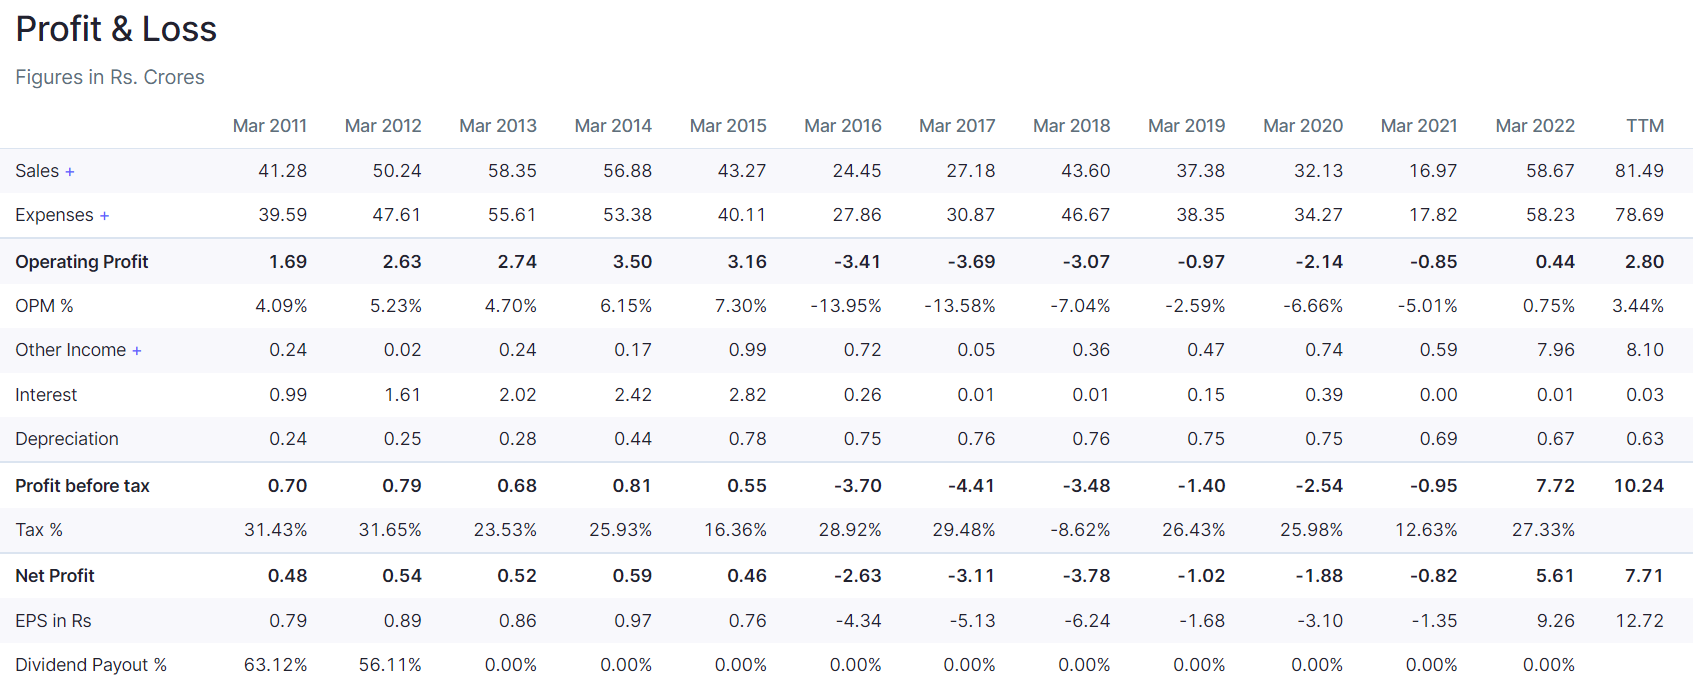Viewport: 1693px width, 697px height.
Task: Select the Mar 2016 column header
Action: [x=842, y=126]
